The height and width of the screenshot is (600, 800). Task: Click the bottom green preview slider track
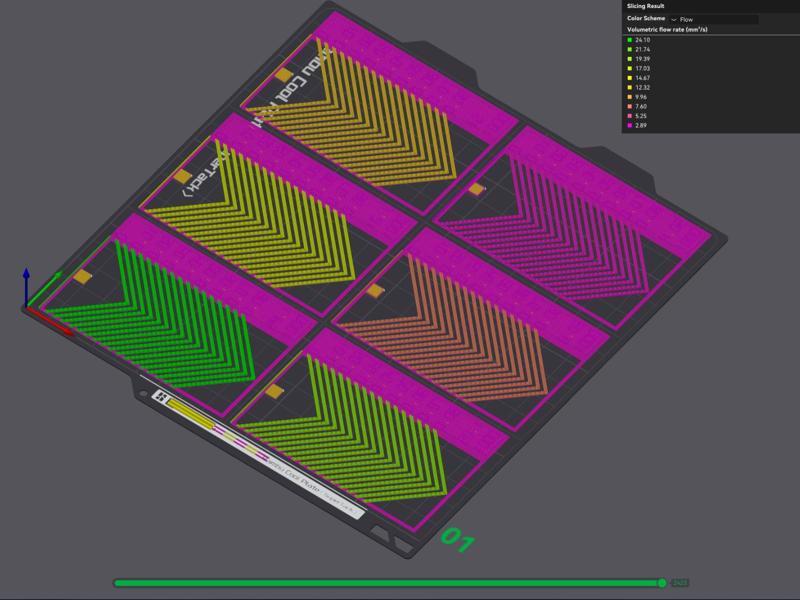tap(388, 583)
